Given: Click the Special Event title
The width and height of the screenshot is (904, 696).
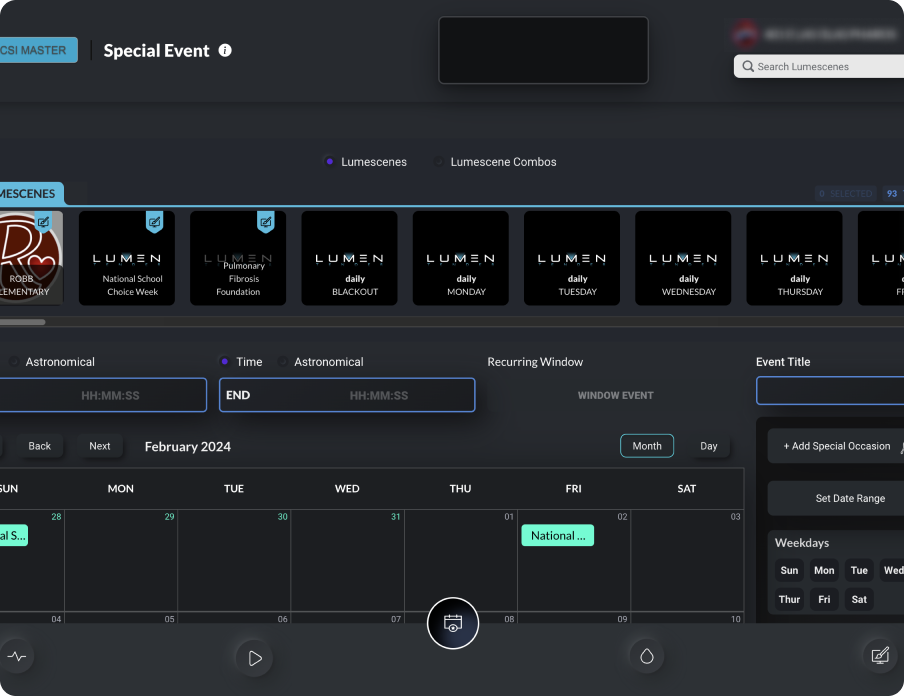Looking at the screenshot, I should (x=156, y=51).
